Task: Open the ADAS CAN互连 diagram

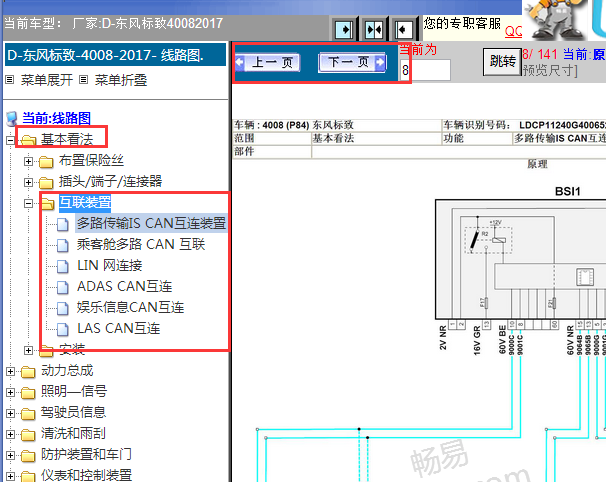Action: (124, 286)
